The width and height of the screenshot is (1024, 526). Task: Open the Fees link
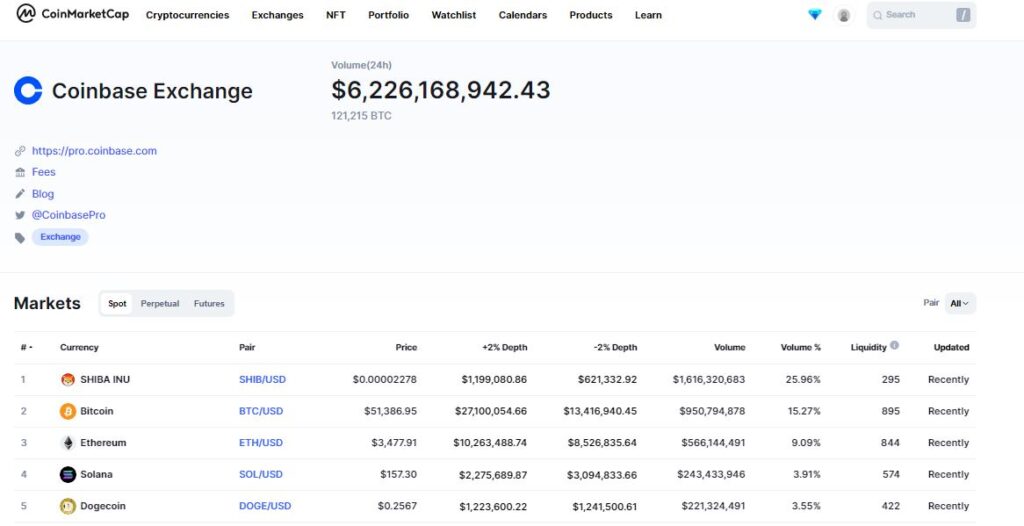pos(44,173)
